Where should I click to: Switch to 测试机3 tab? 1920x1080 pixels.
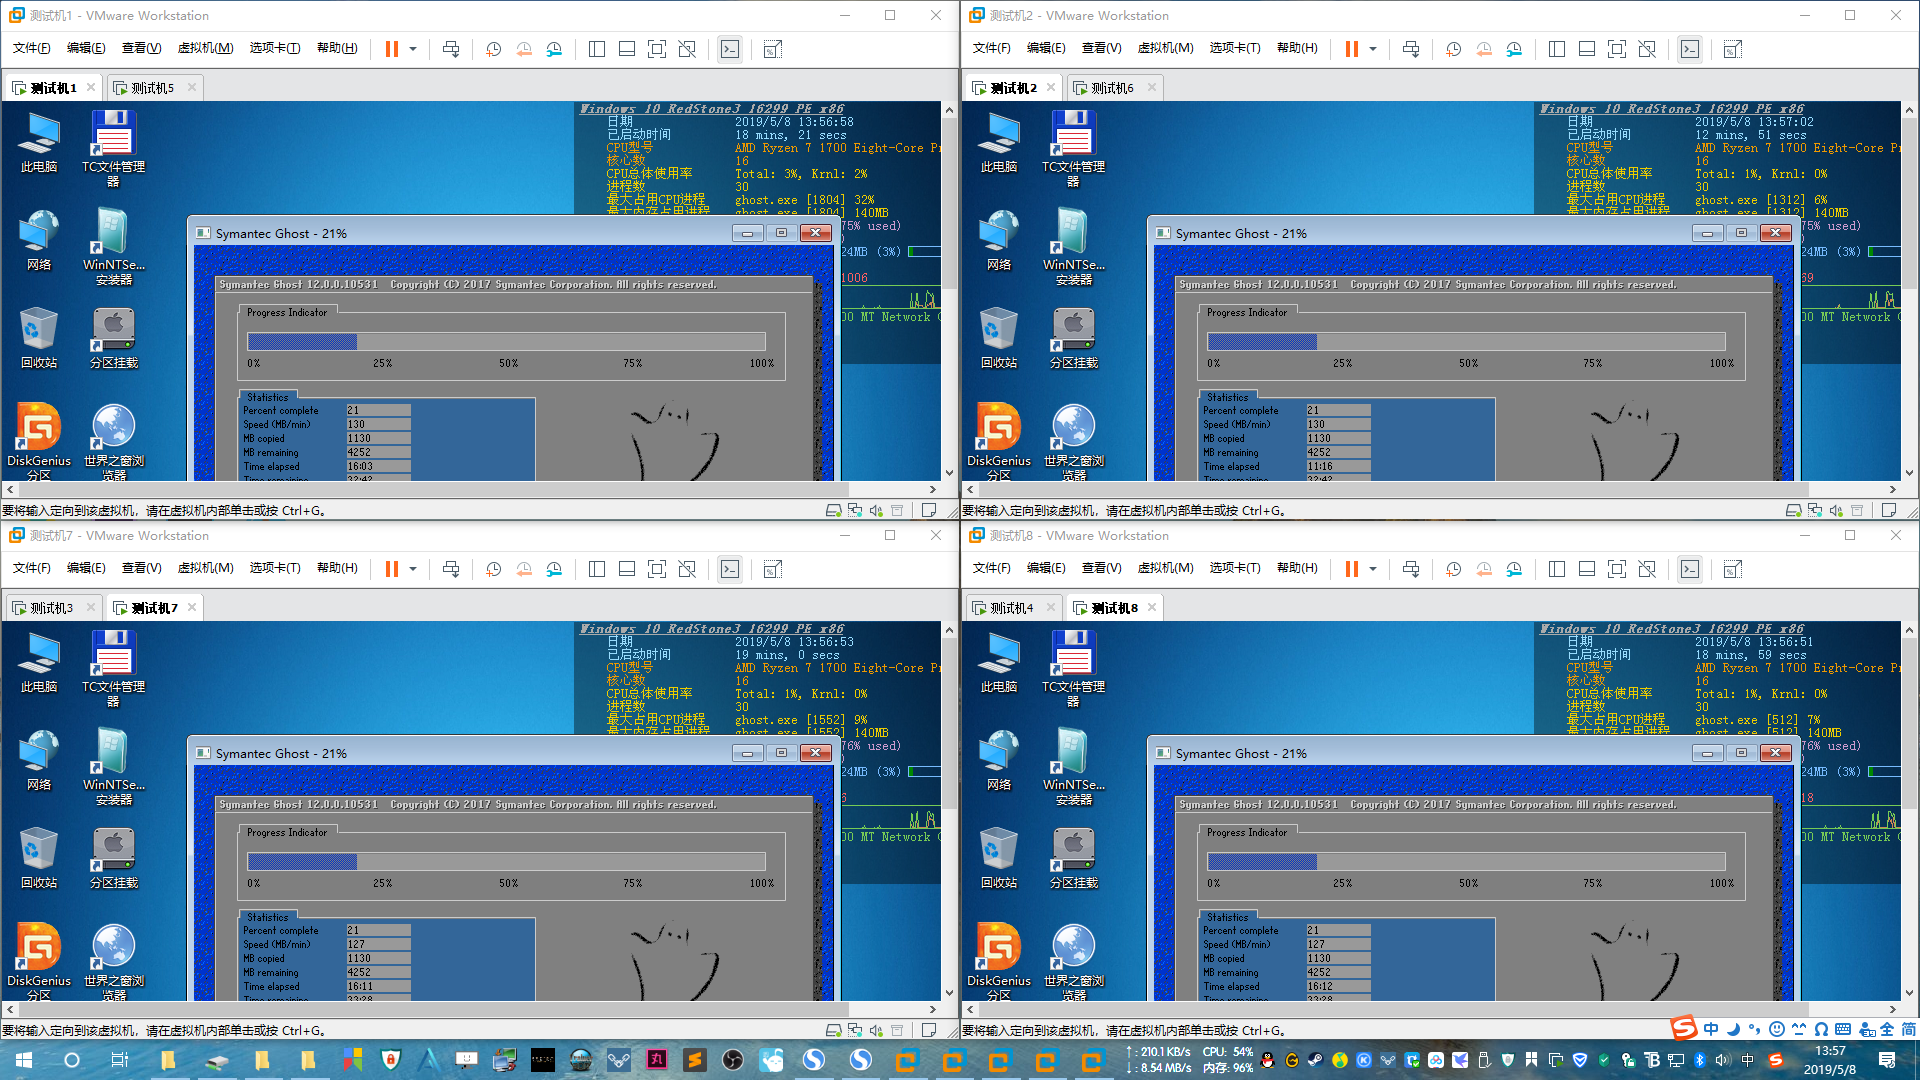(x=51, y=608)
